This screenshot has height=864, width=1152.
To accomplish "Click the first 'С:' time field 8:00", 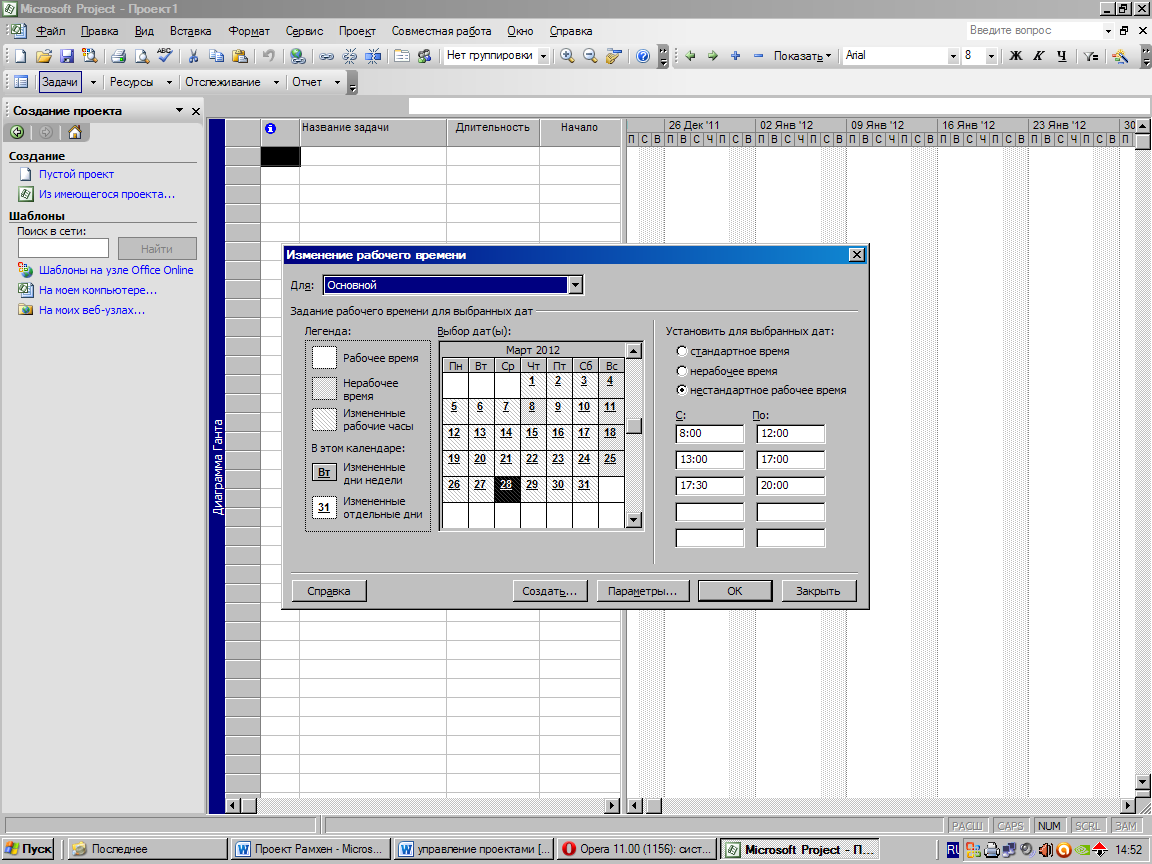I will pos(710,433).
